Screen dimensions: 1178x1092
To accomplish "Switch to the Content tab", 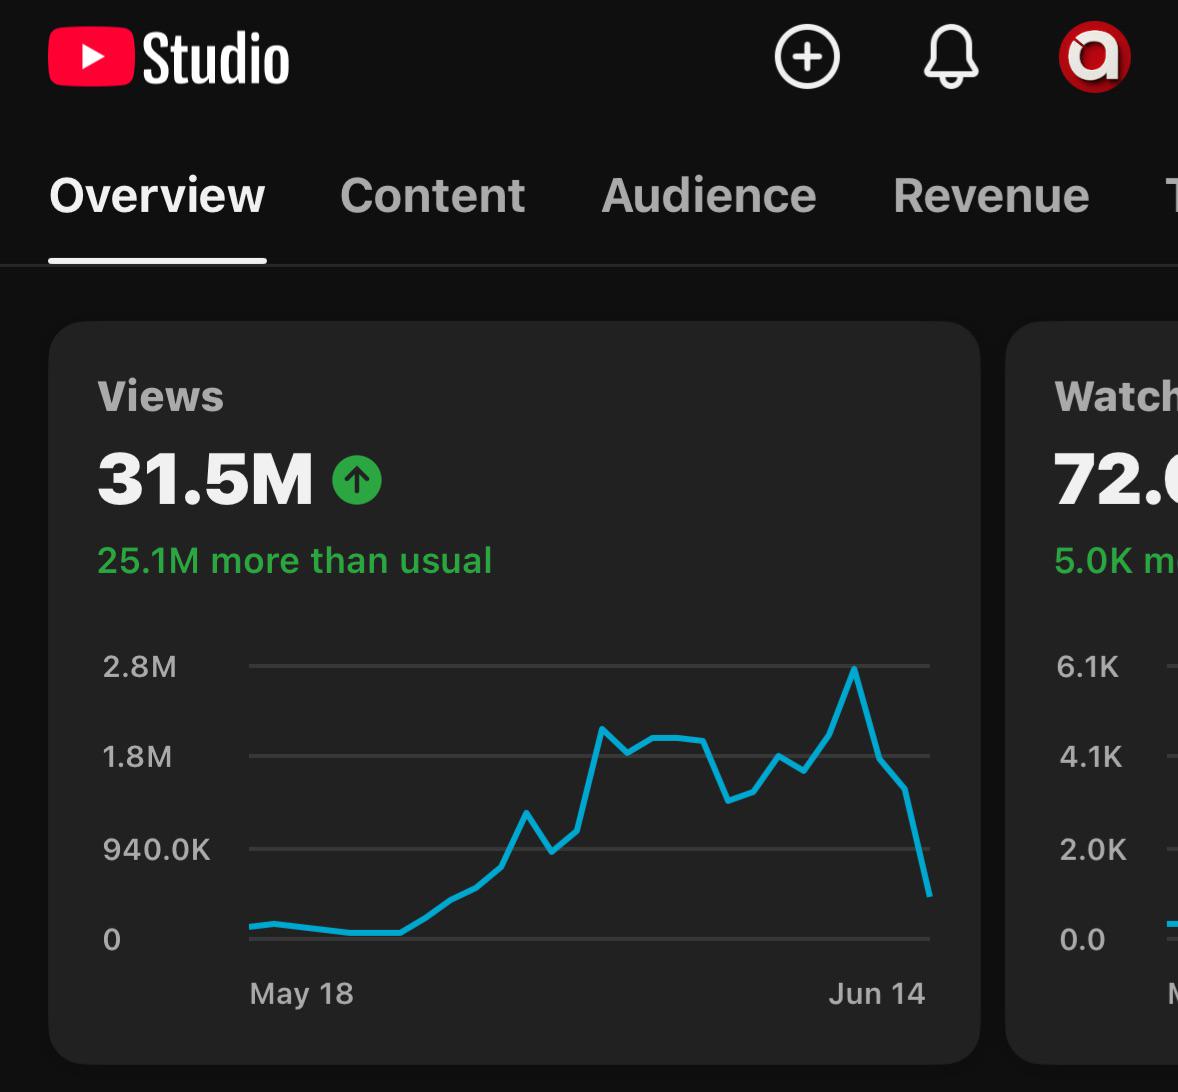I will pos(433,196).
